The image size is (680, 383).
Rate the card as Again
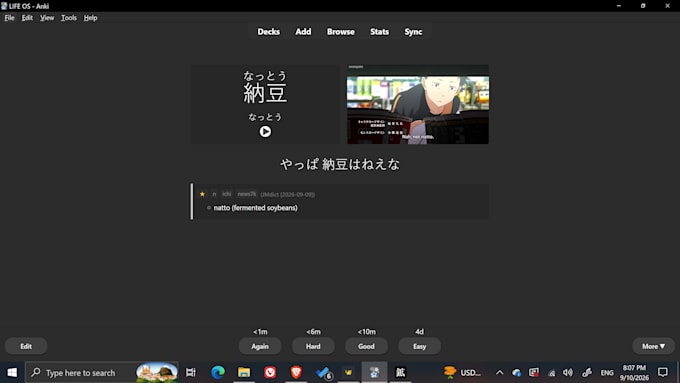point(260,346)
